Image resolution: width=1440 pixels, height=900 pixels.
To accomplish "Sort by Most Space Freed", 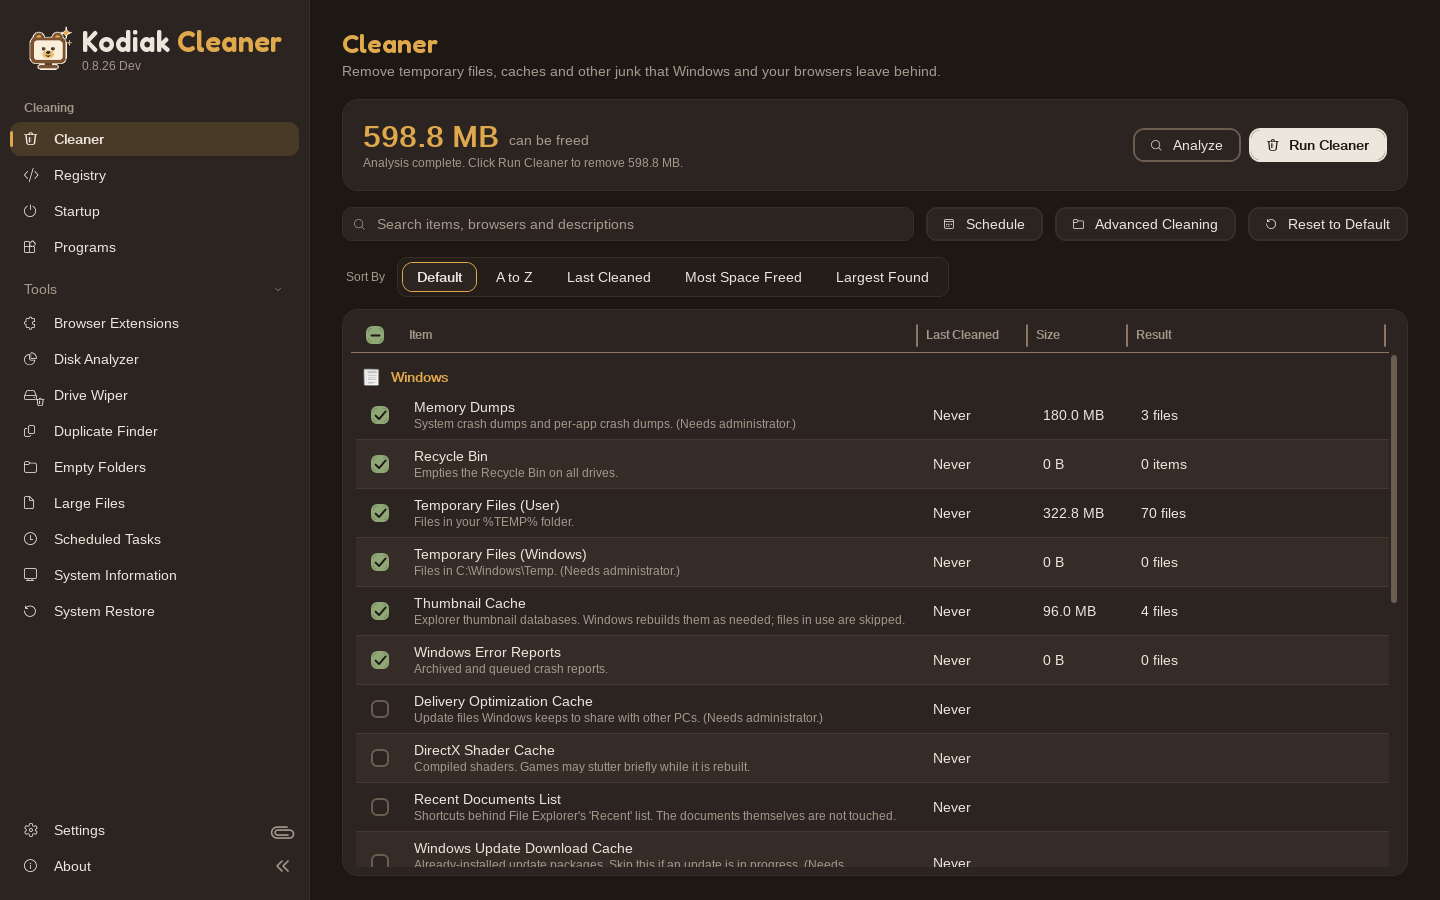I will [x=743, y=277].
